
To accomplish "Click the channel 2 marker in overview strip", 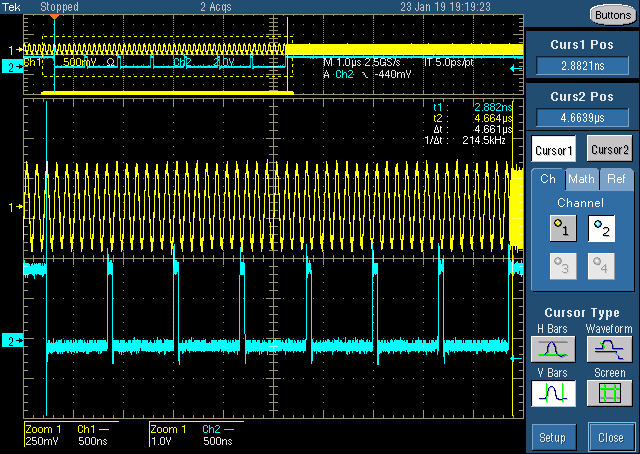I will pos(11,67).
